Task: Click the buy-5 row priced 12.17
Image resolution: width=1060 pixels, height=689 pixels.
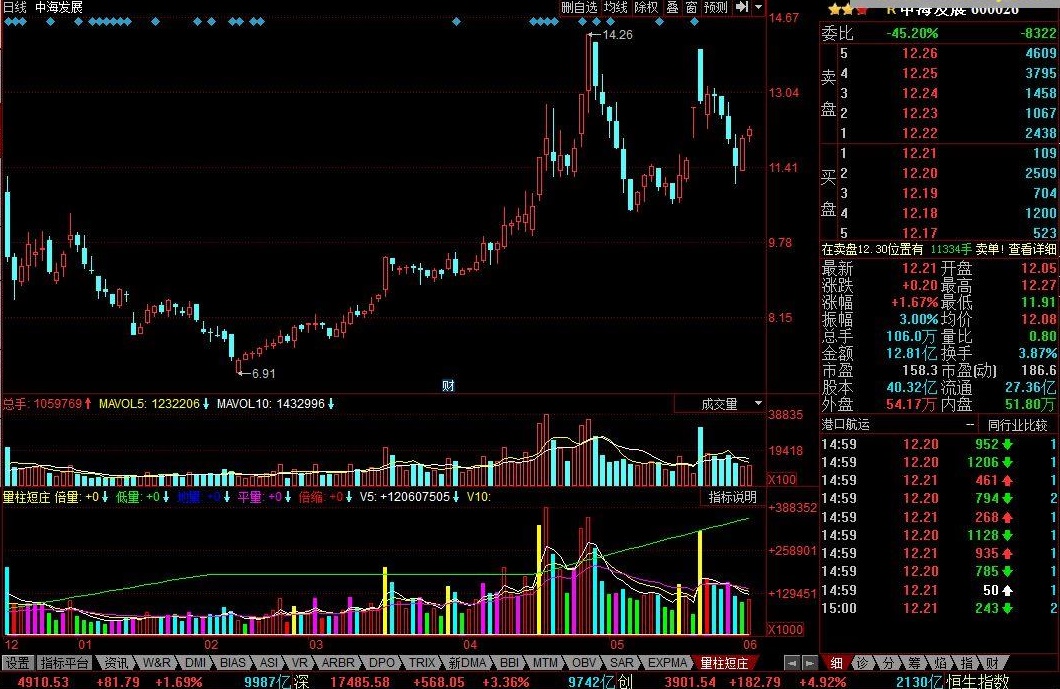Action: 947,233
